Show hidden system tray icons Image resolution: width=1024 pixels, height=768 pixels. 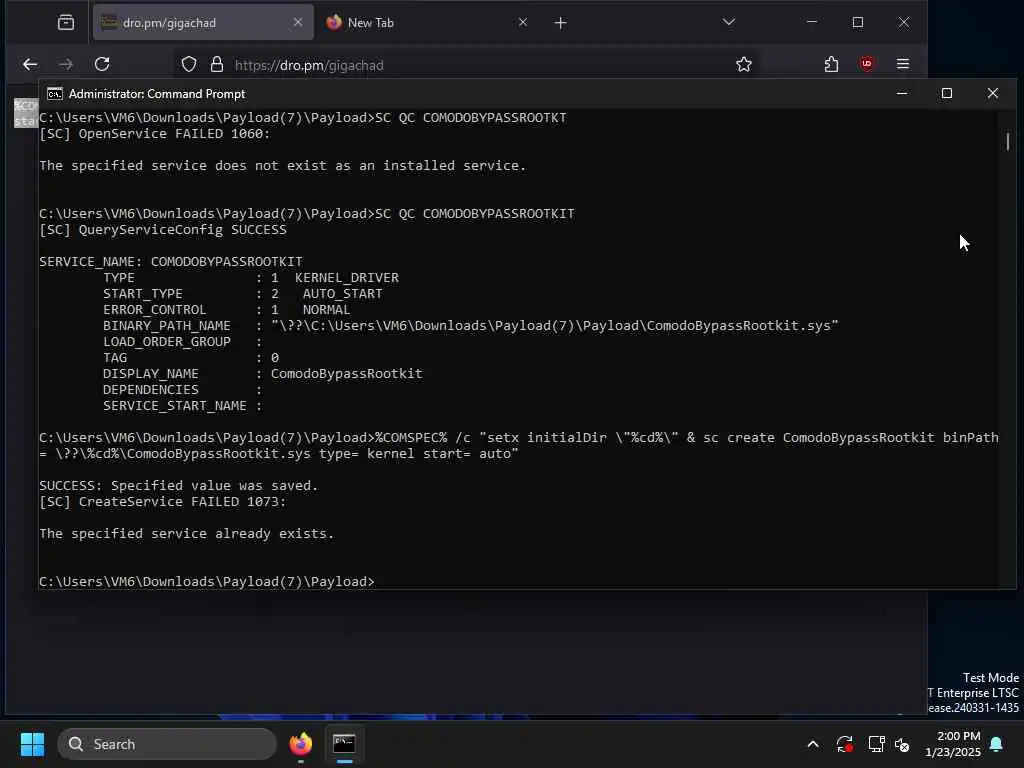pos(813,744)
